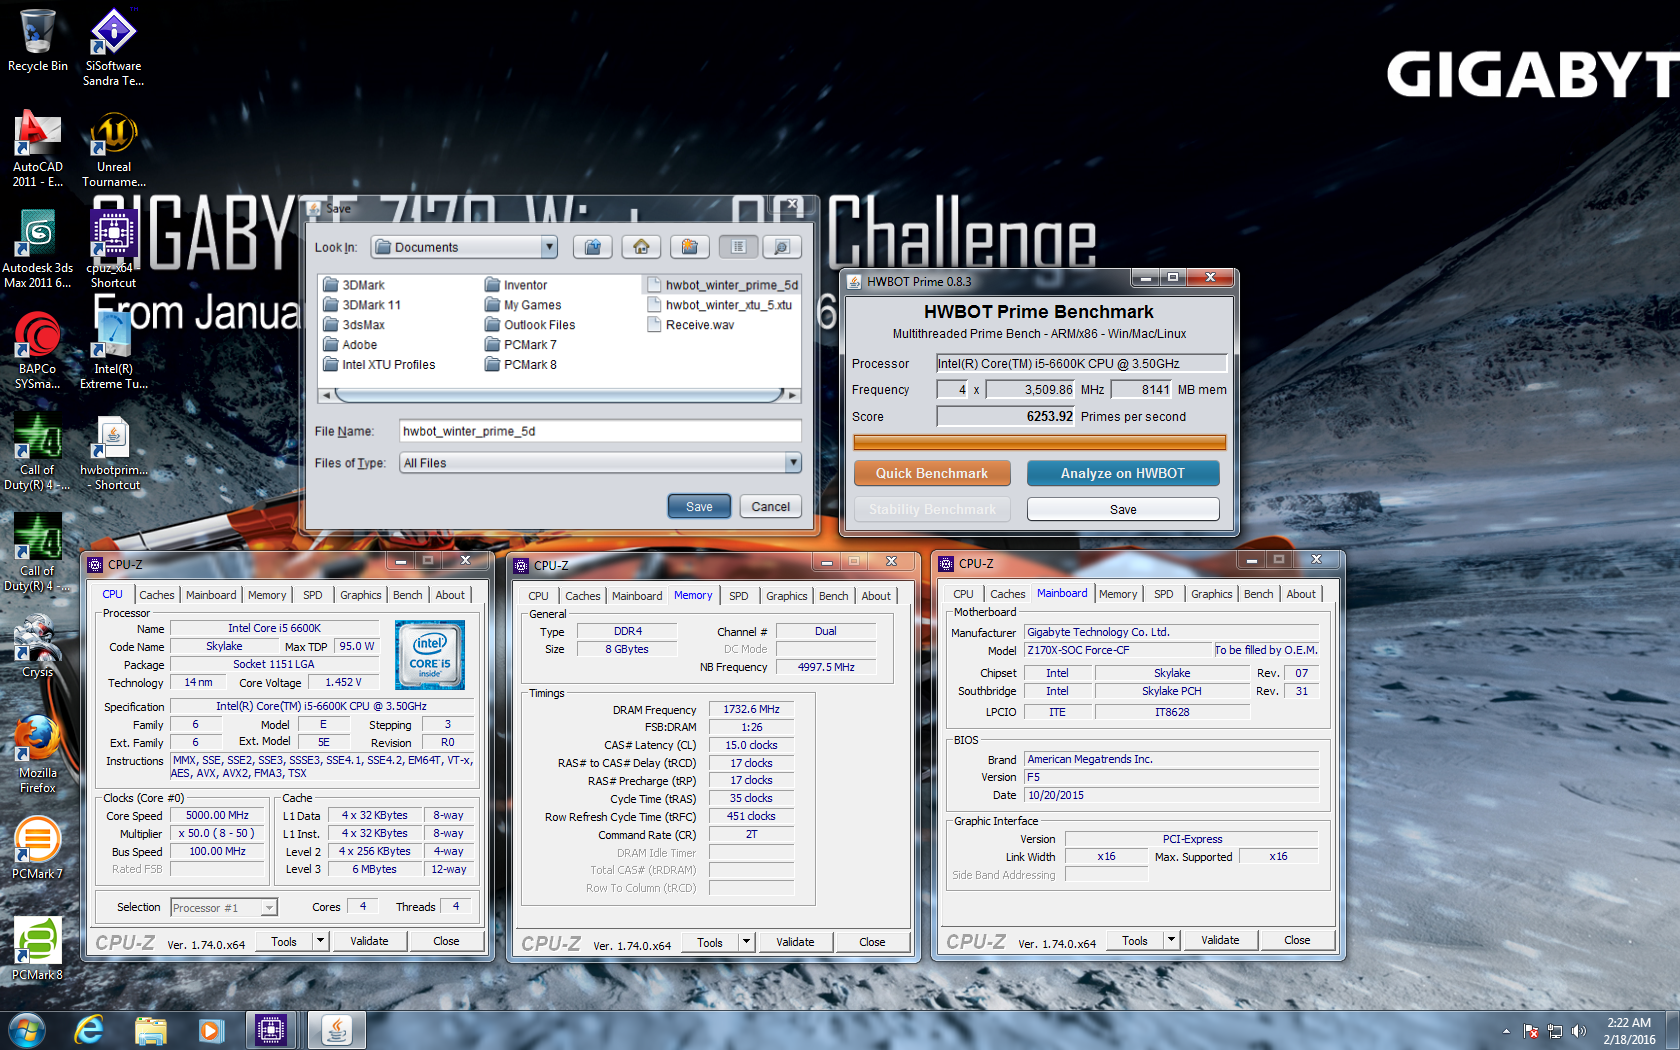Open the Recycle Bin desktop icon
The height and width of the screenshot is (1050, 1680).
[x=38, y=42]
